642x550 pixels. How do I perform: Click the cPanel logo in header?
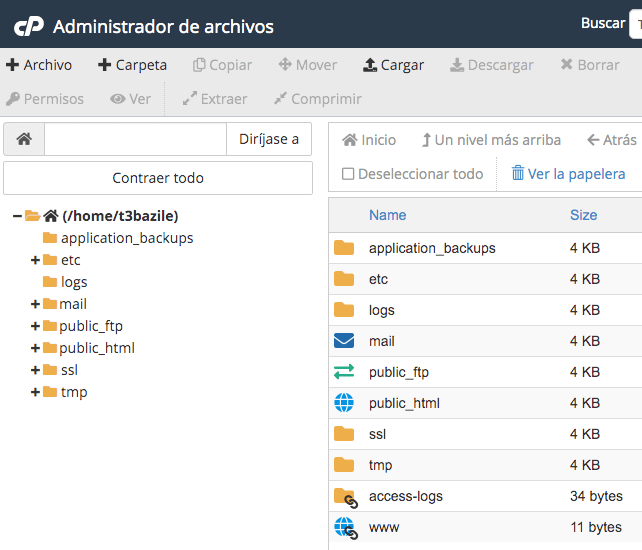29,27
